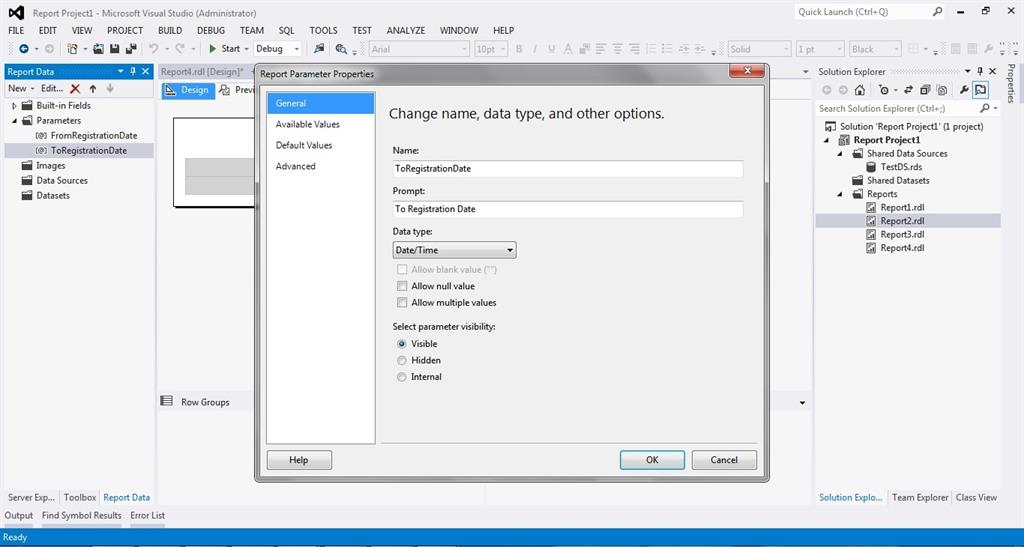Click the Align Left toolbar icon
Image resolution: width=1024 pixels, height=547 pixels.
click(x=601, y=49)
